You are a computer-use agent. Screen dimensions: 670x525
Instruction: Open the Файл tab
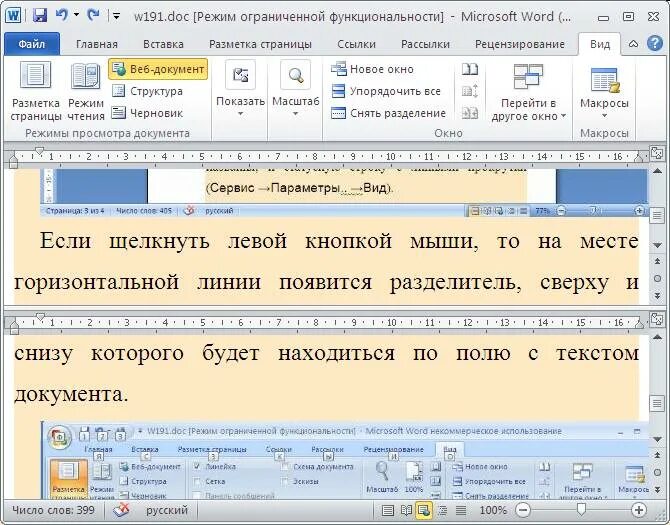point(32,44)
